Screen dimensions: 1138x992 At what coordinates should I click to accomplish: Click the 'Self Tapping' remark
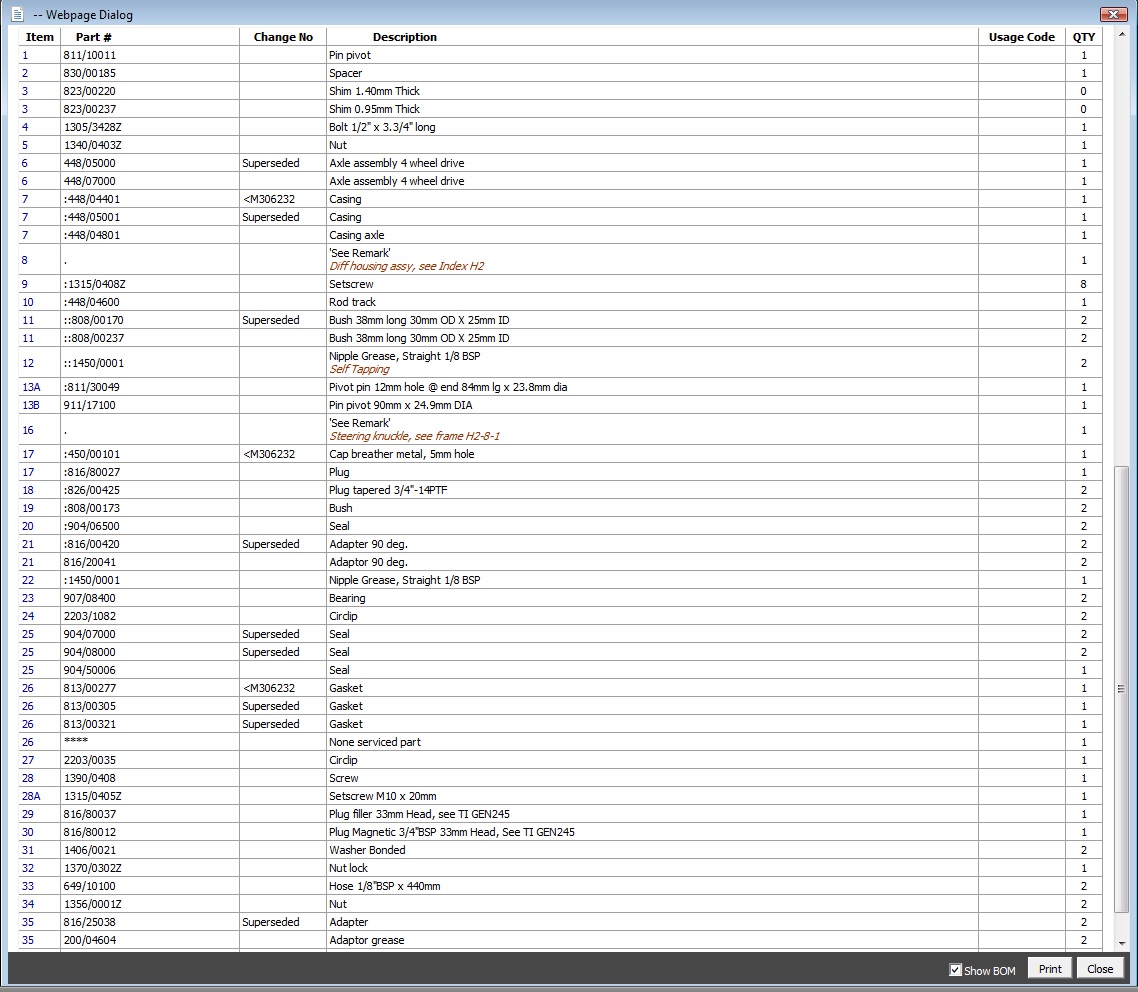(359, 369)
